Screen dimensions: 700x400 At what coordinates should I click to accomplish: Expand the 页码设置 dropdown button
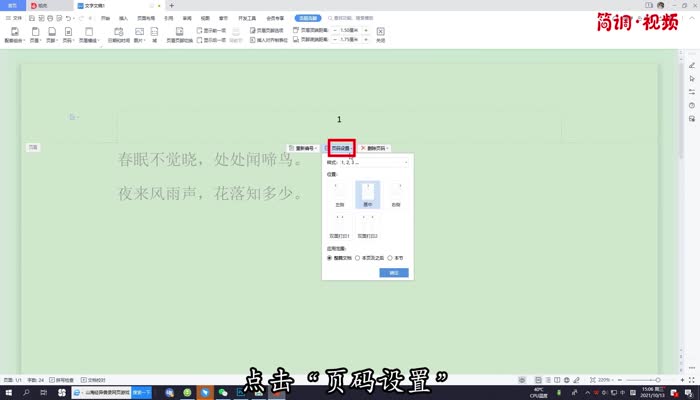click(x=342, y=147)
